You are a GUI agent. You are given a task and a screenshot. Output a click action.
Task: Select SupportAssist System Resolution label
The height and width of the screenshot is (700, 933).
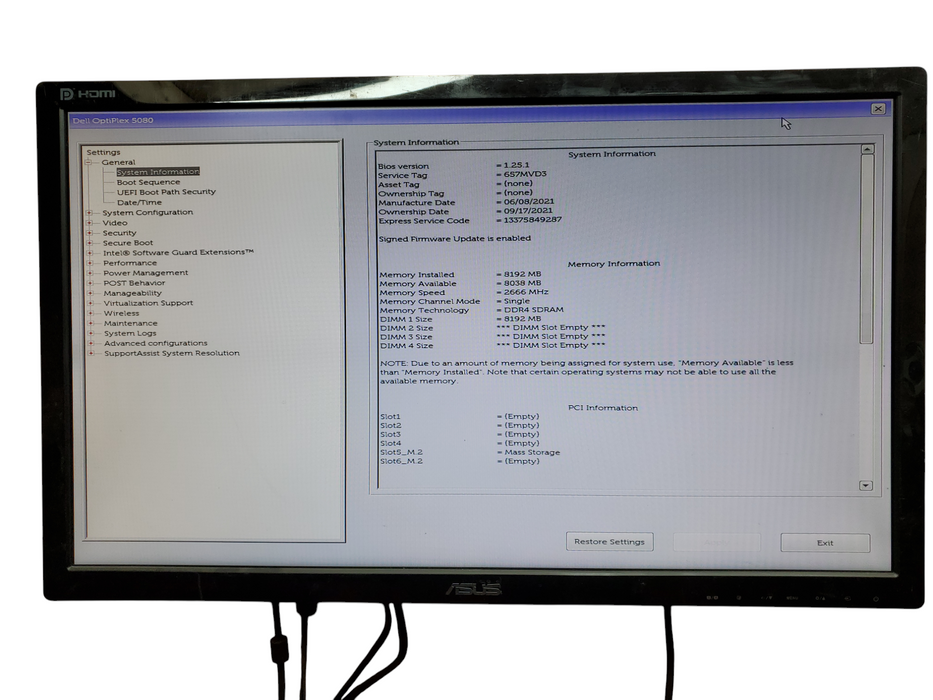click(x=172, y=353)
